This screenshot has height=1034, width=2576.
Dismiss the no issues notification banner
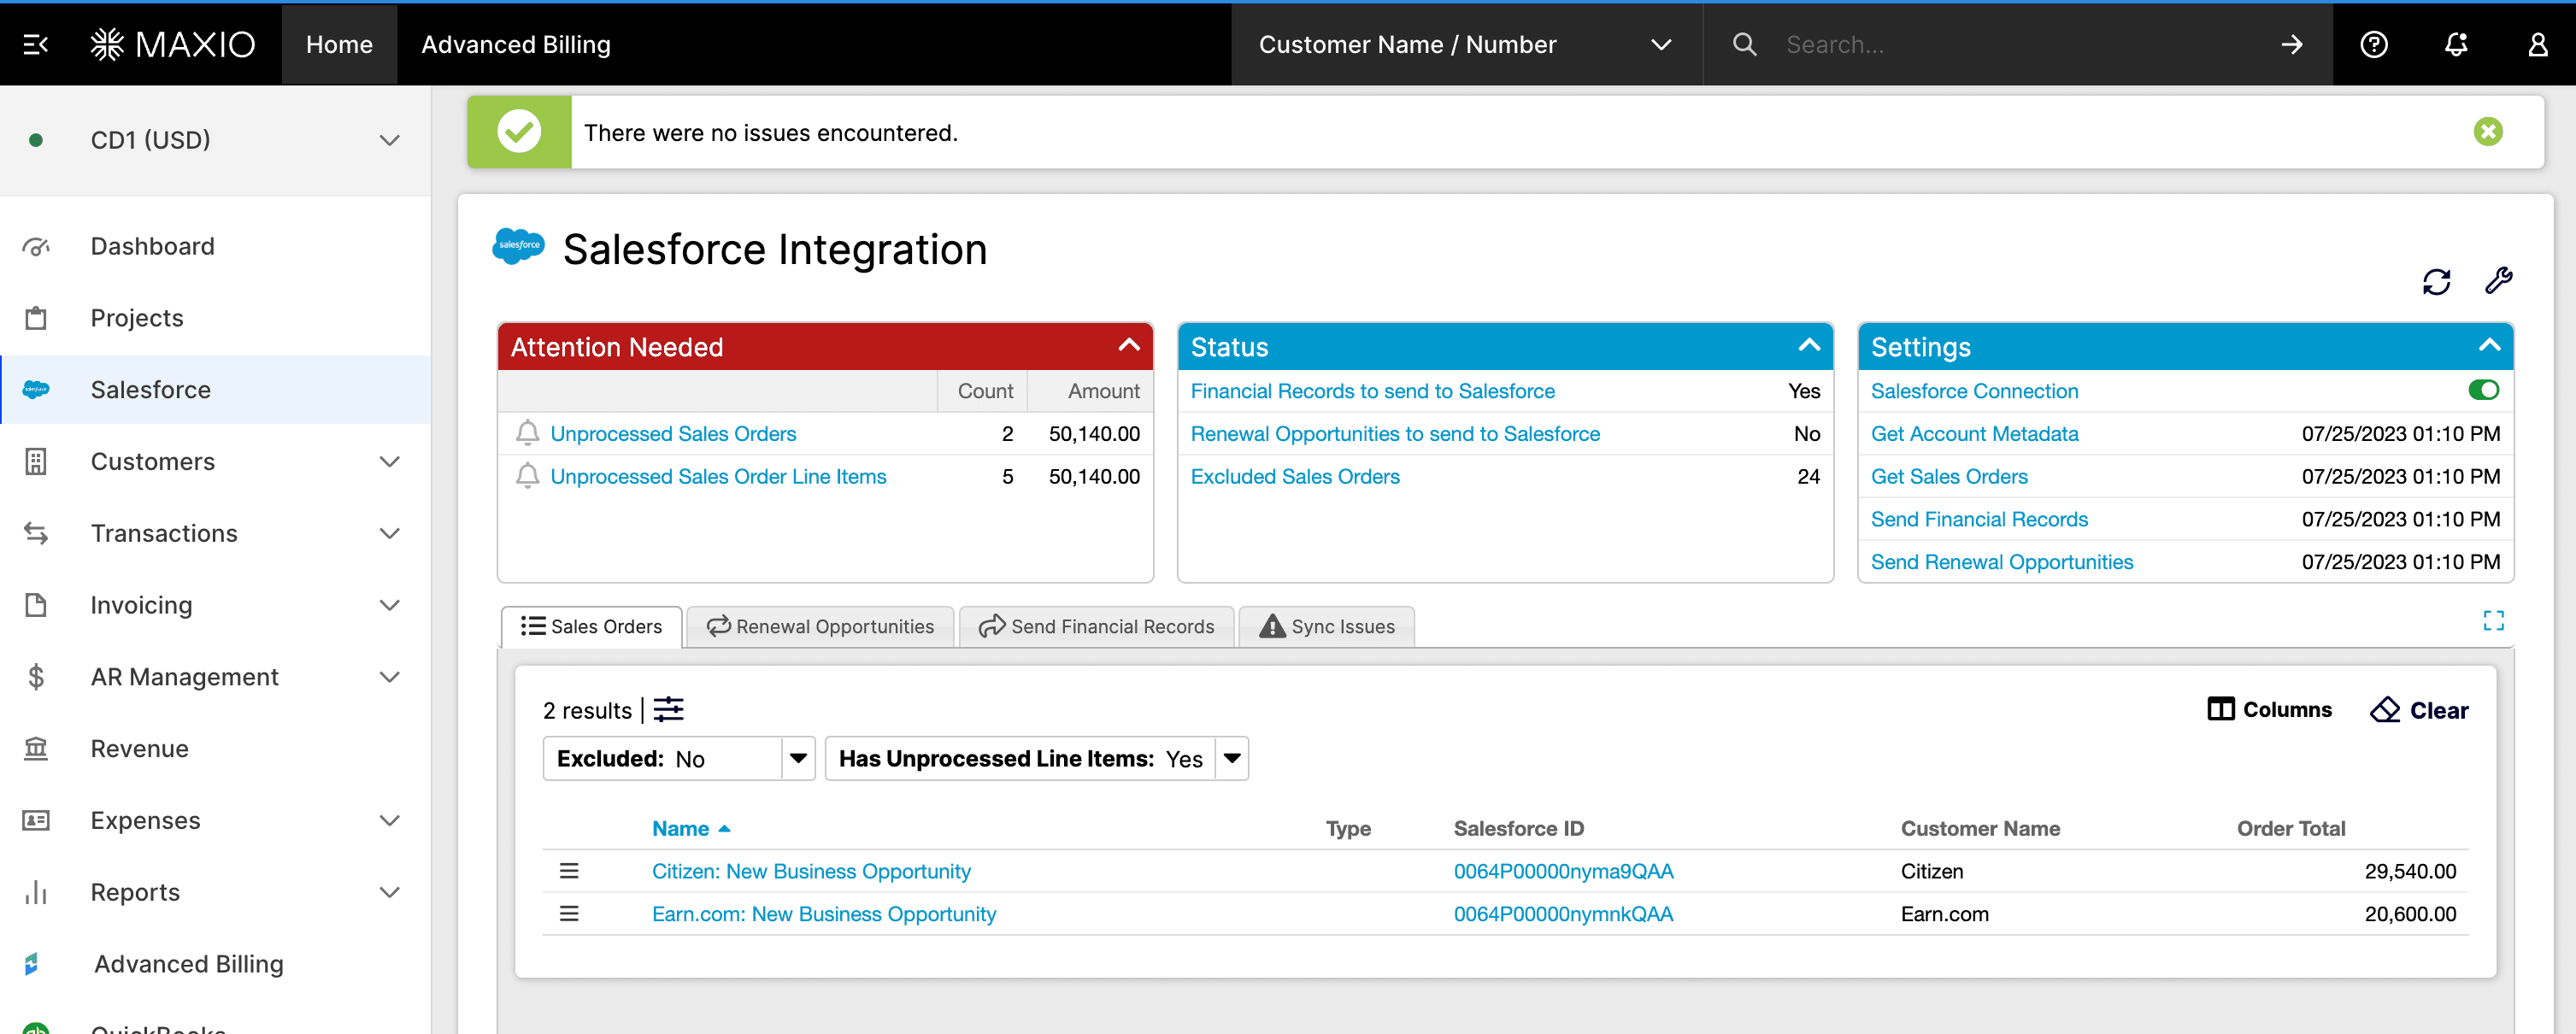pyautogui.click(x=2488, y=132)
